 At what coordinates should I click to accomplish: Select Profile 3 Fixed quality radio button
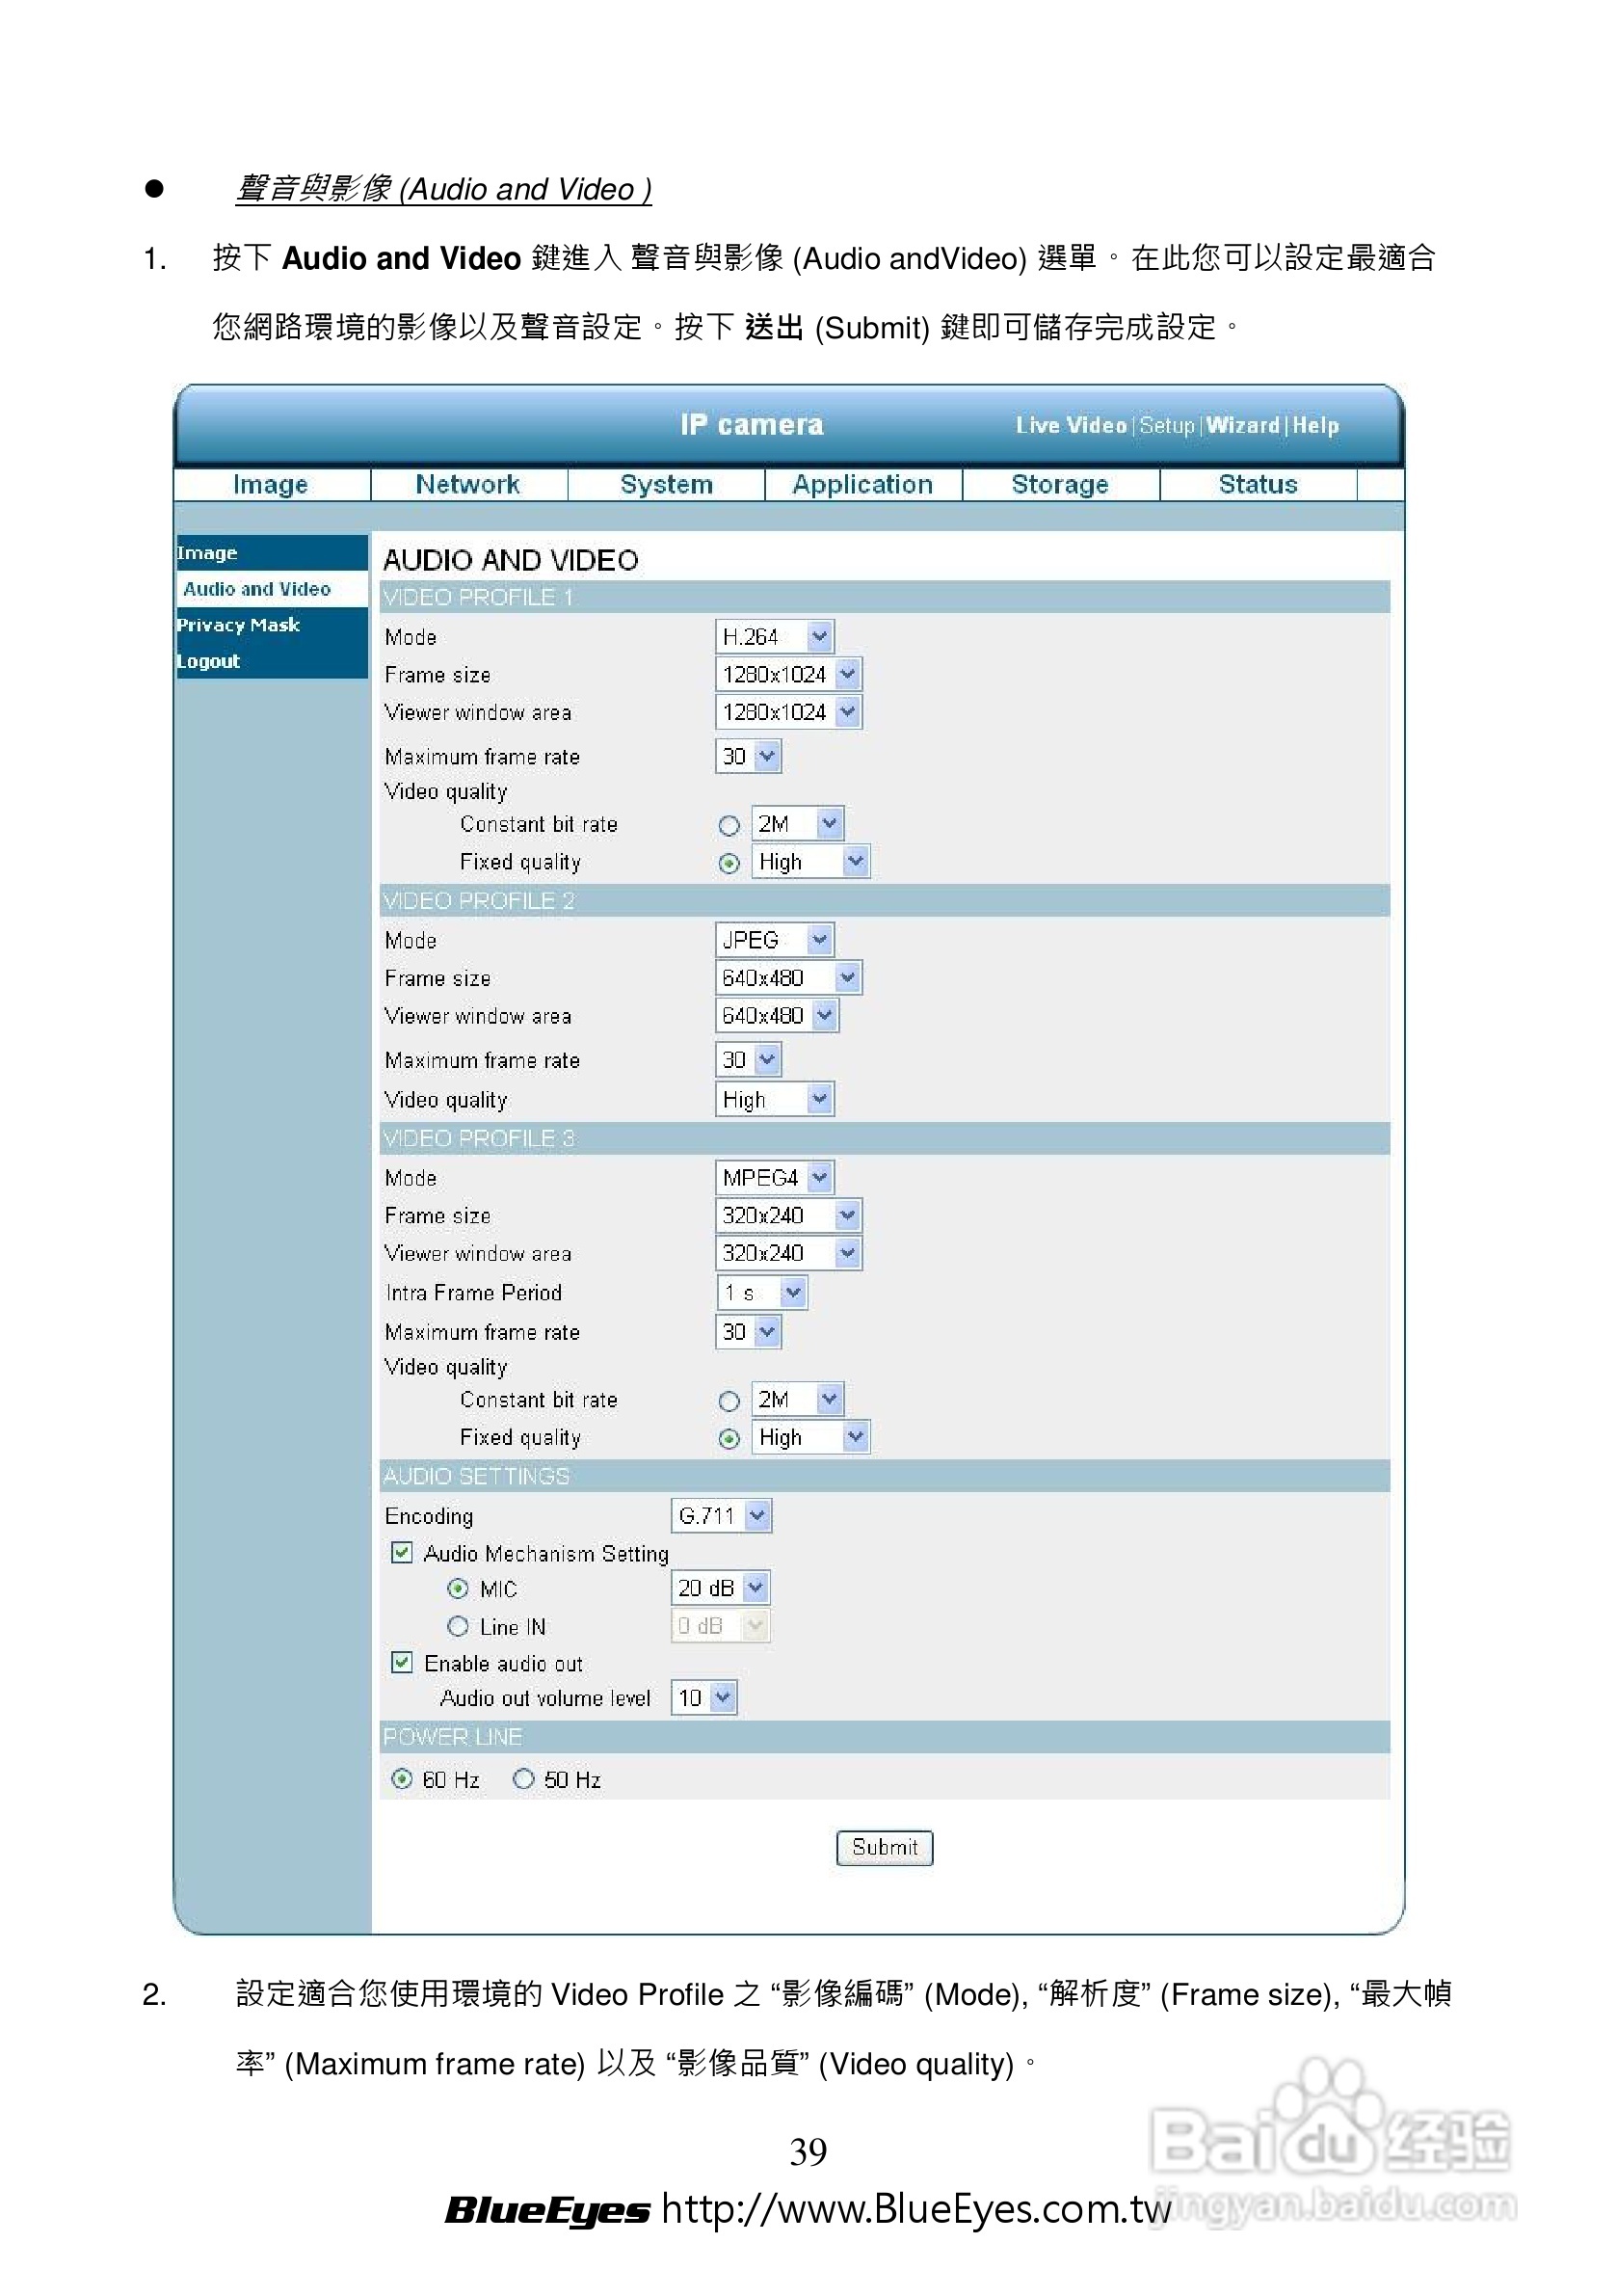click(x=729, y=1439)
